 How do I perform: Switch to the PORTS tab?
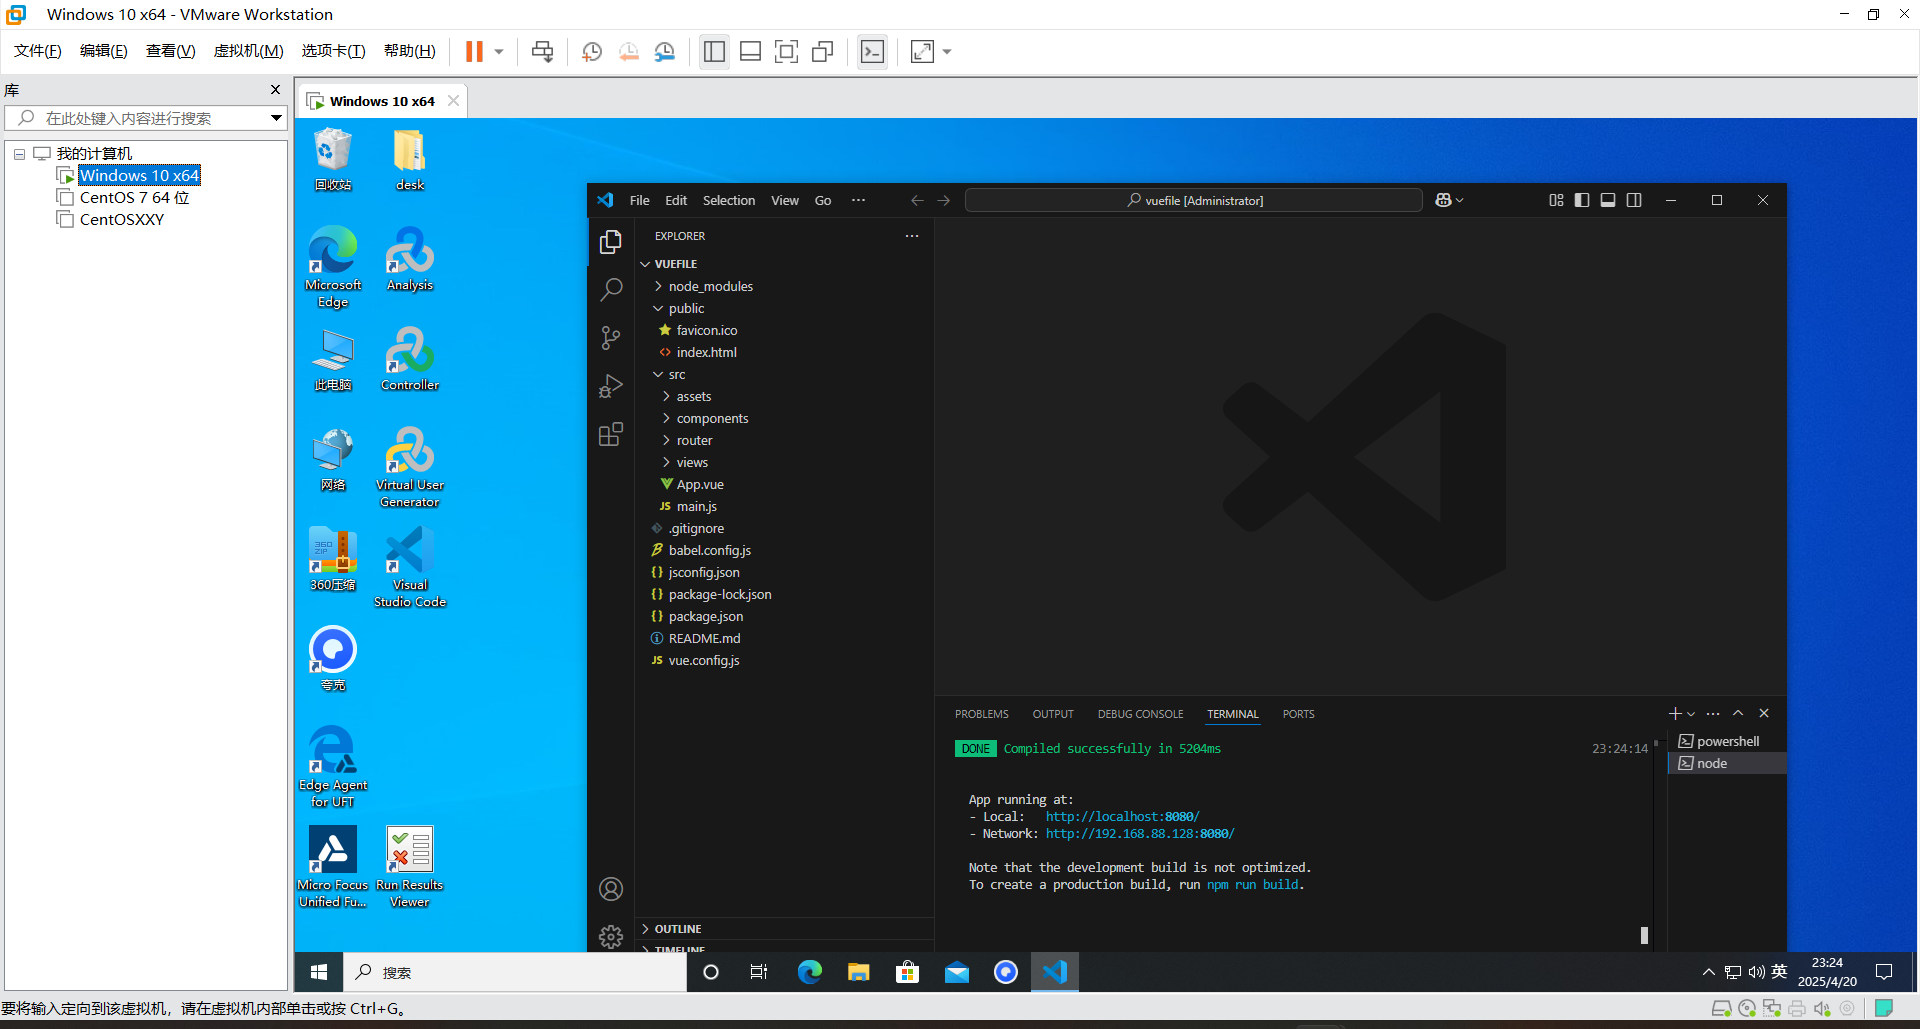pos(1298,714)
